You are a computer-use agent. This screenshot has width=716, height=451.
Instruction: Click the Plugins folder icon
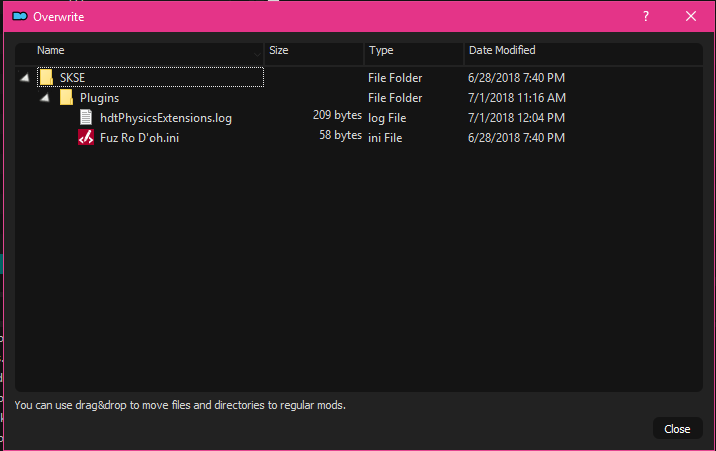click(66, 97)
